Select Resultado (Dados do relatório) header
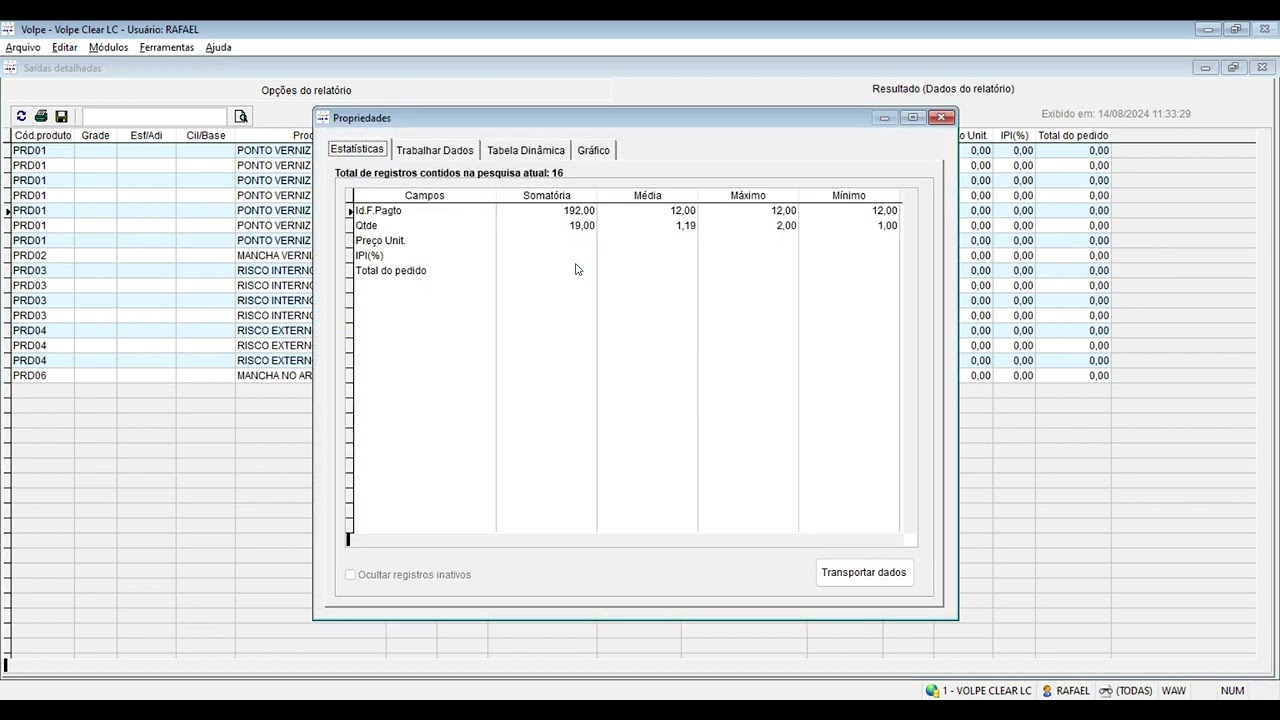Screen dimensions: 1280x720 [943, 89]
